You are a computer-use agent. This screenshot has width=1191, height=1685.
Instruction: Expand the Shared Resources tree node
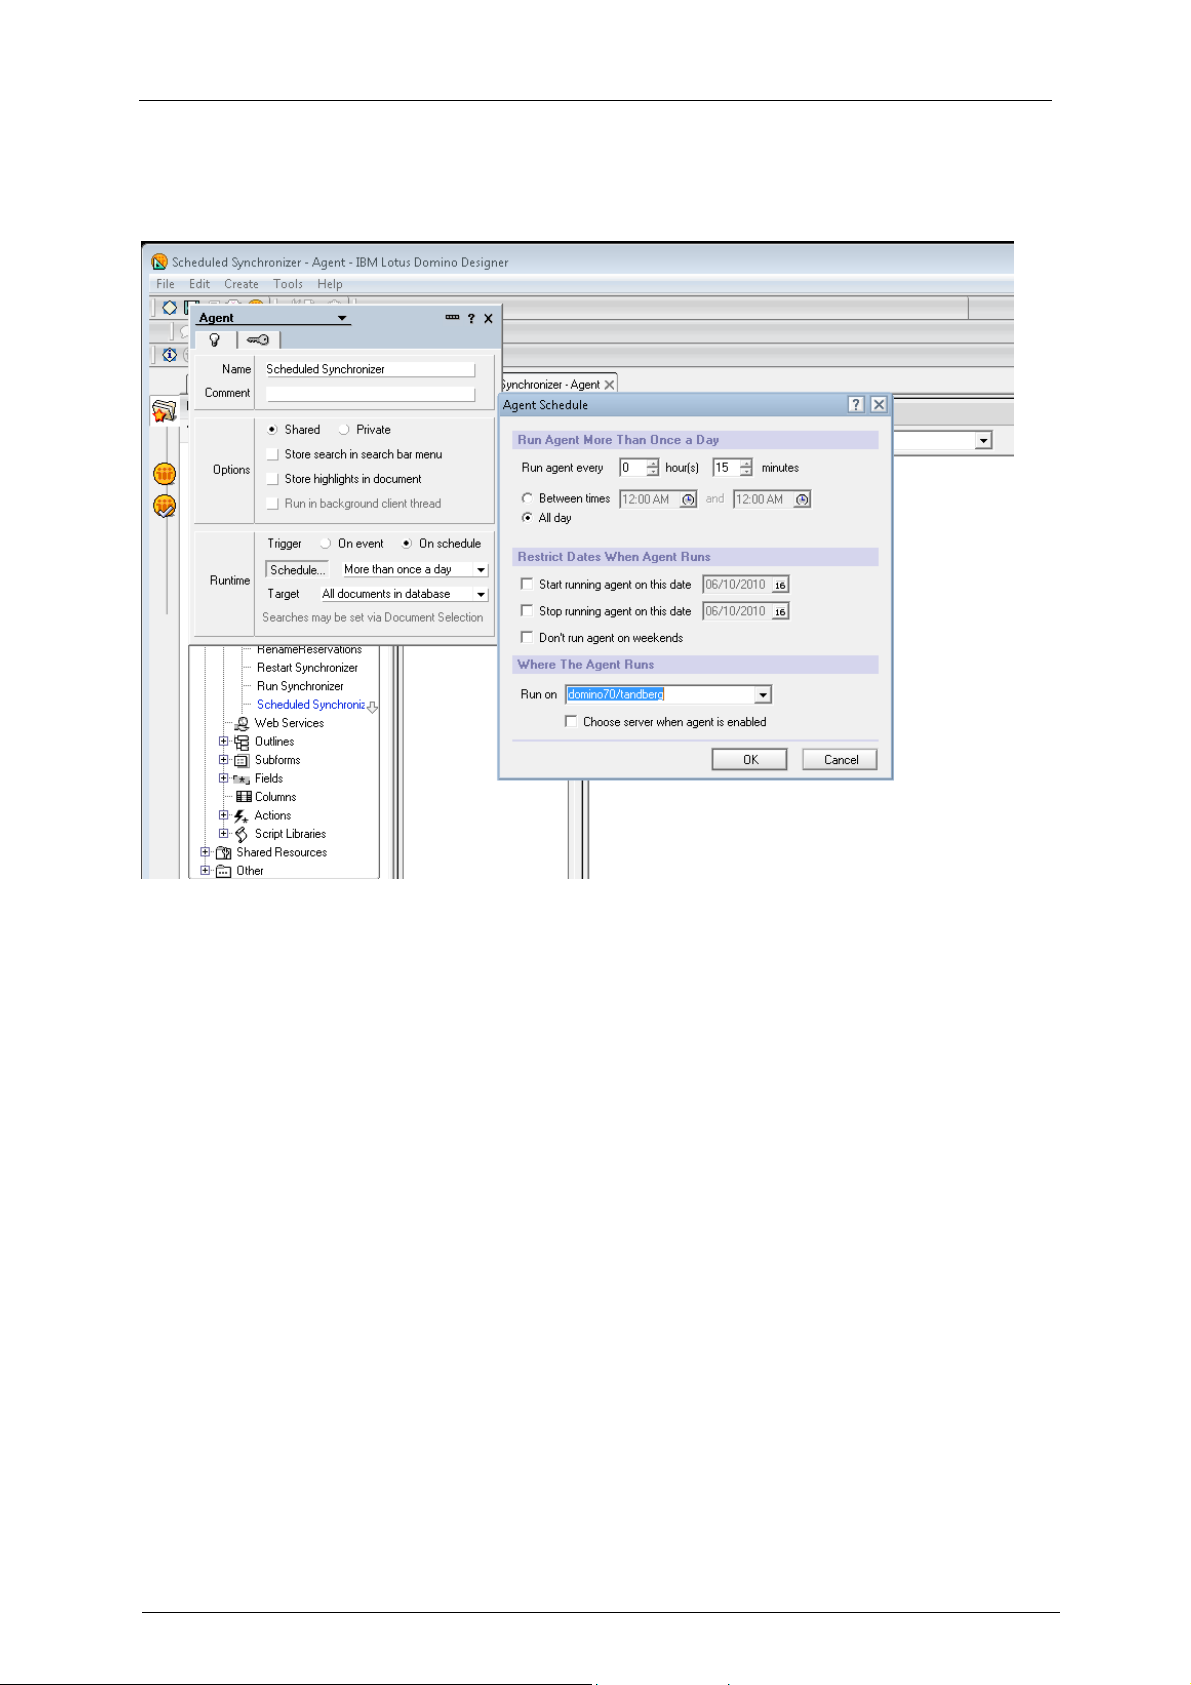tap(205, 852)
